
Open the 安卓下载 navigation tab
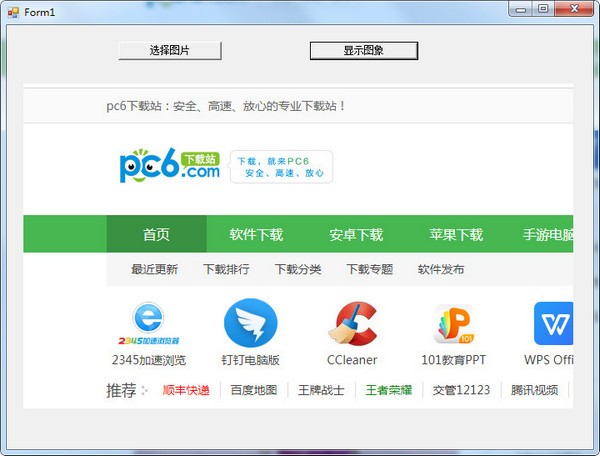pos(356,234)
